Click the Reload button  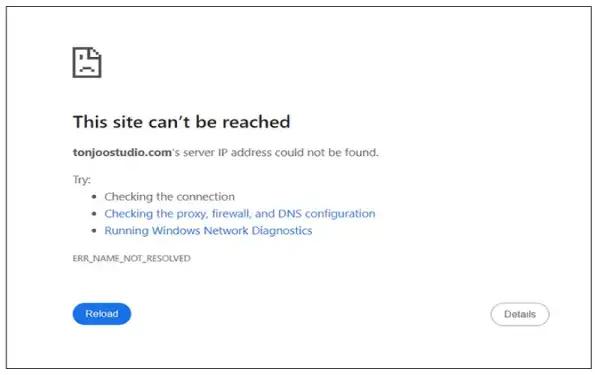pos(102,314)
